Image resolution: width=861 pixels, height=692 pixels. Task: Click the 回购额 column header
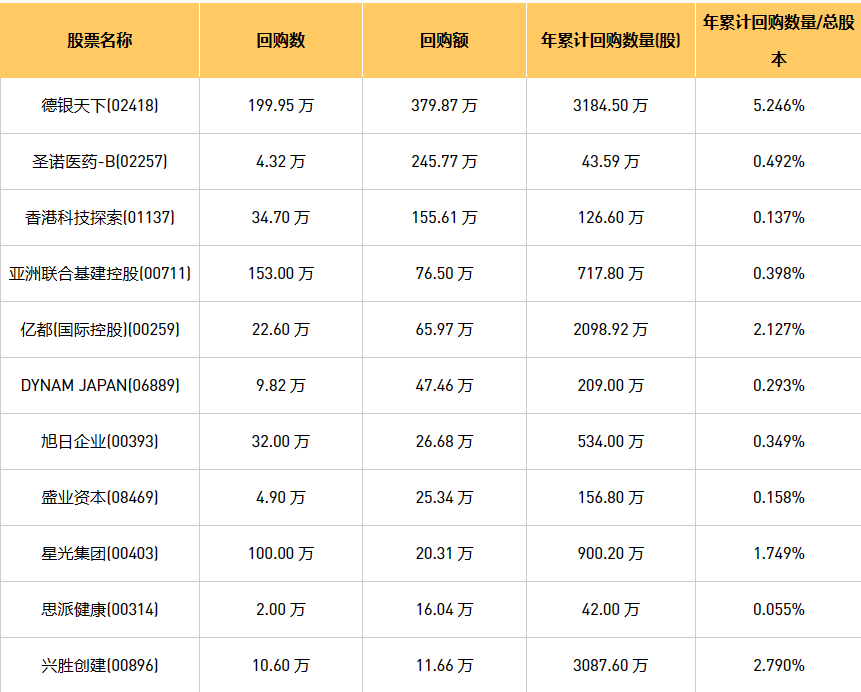(x=444, y=40)
